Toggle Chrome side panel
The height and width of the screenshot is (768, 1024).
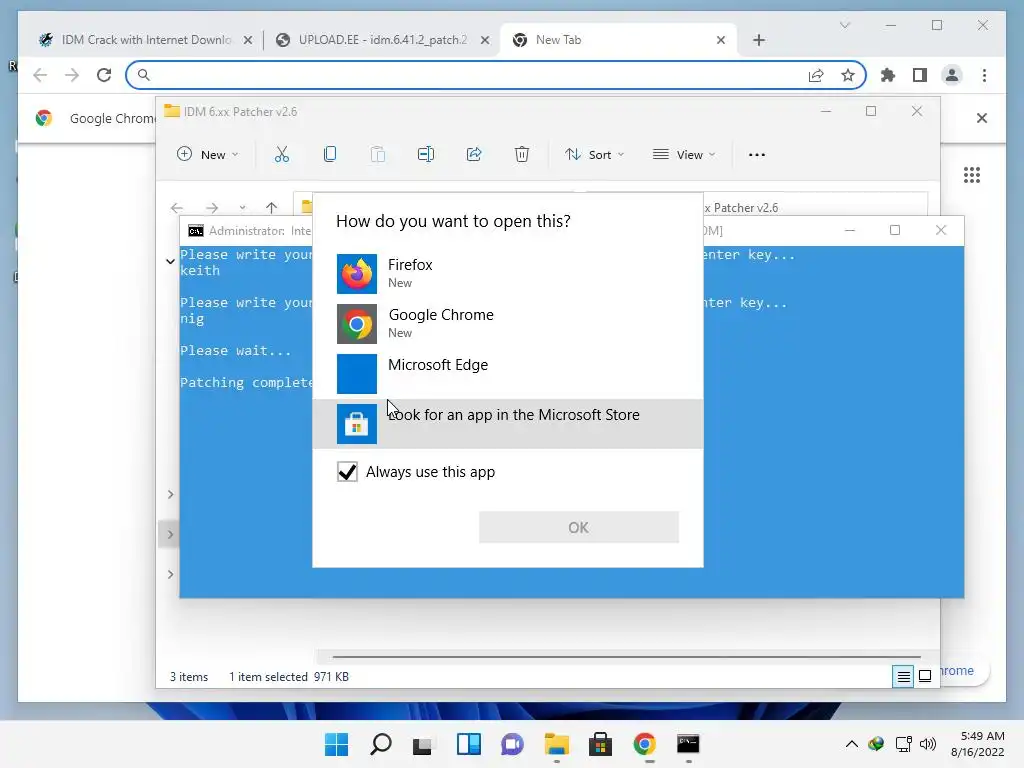click(920, 75)
